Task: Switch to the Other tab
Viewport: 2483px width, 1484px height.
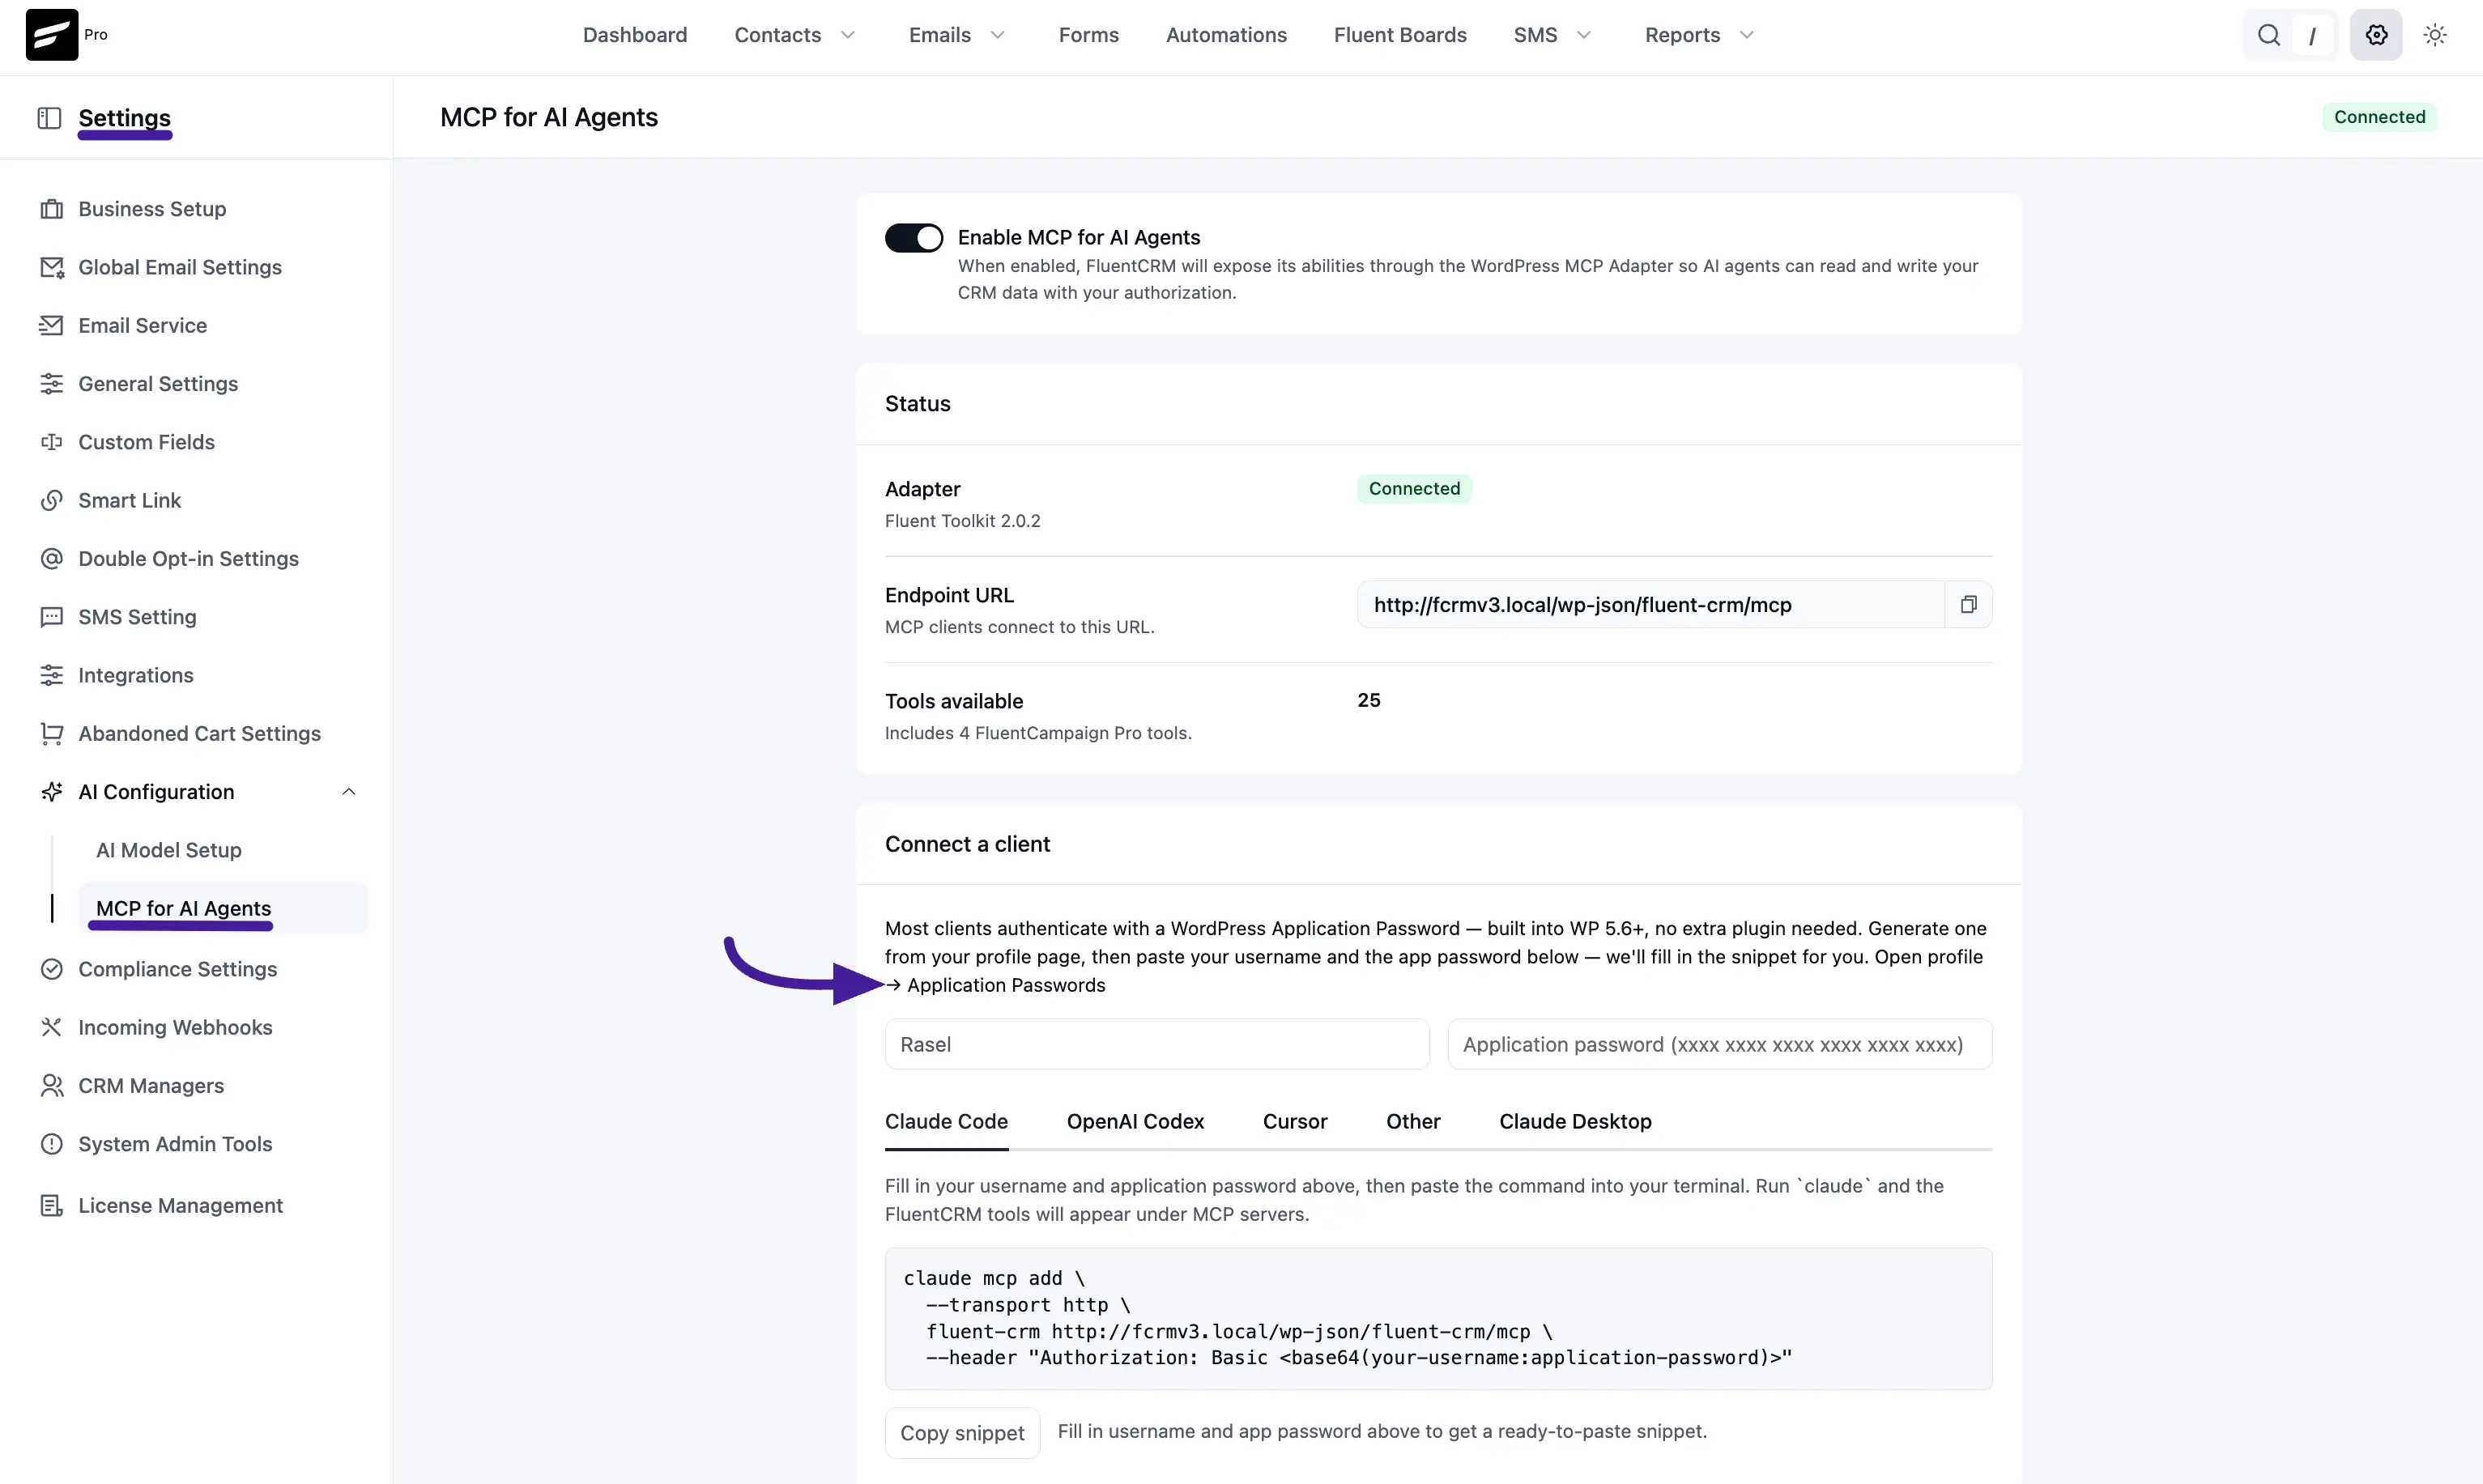Action: point(1413,1122)
